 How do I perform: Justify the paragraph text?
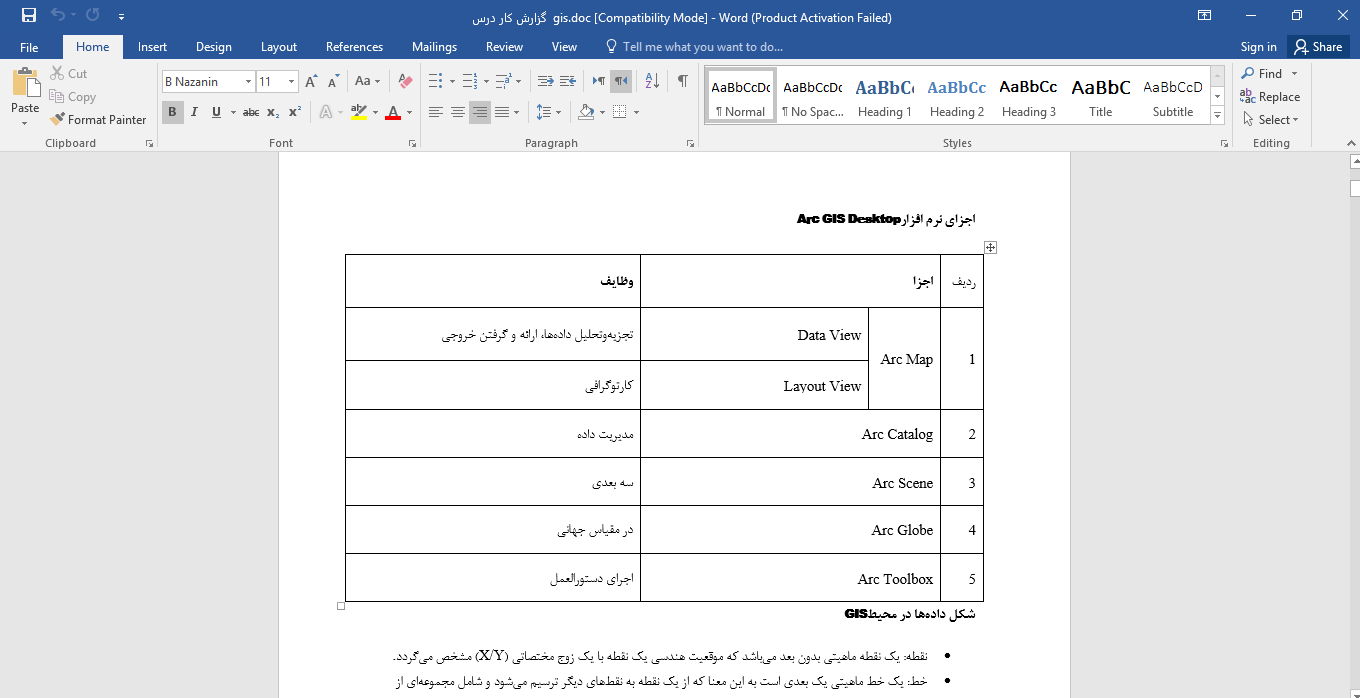coord(502,112)
